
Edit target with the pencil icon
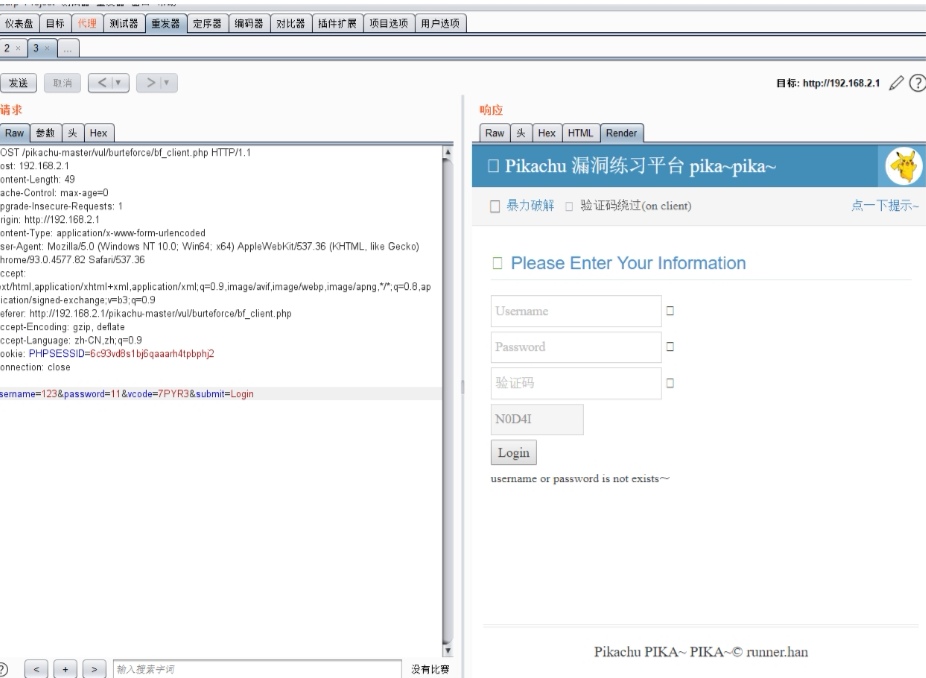click(x=896, y=83)
